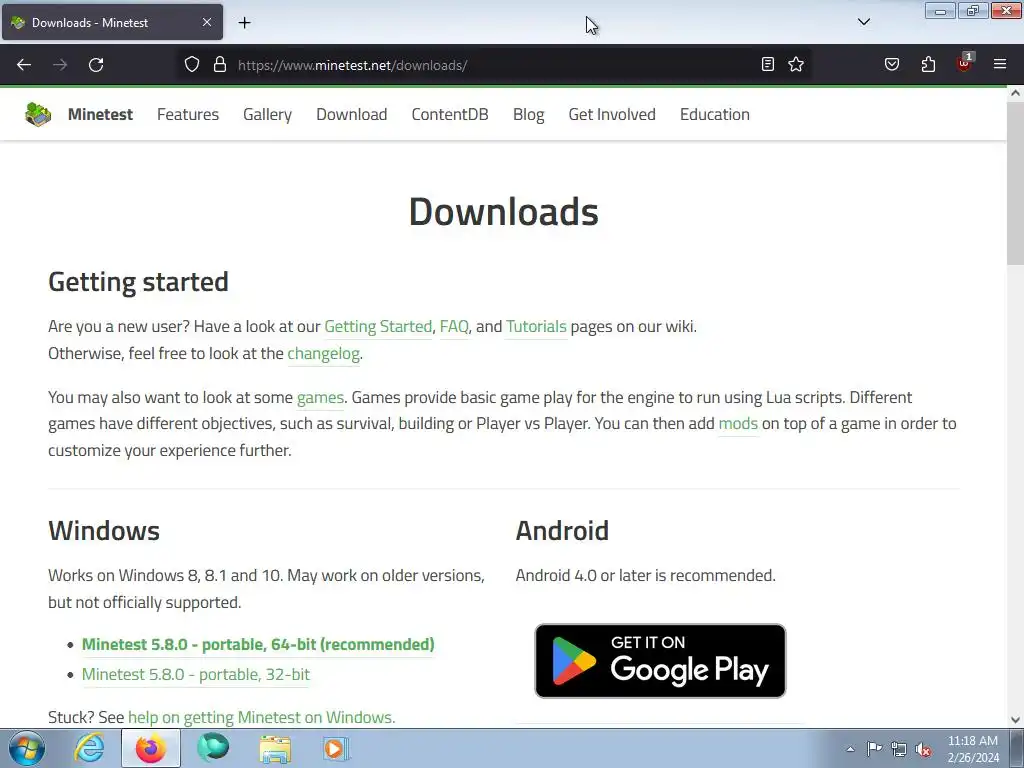The width and height of the screenshot is (1024, 768).
Task: Open uBlock Origin extension icon
Action: [x=965, y=63]
